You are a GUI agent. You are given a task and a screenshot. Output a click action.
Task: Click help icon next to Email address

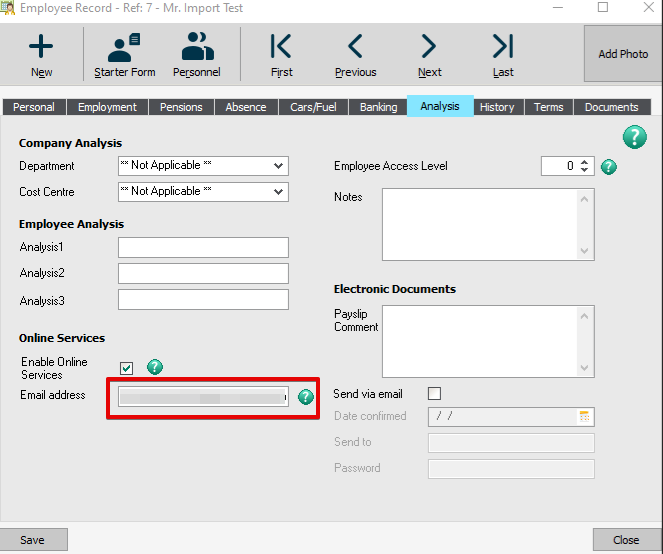[306, 397]
